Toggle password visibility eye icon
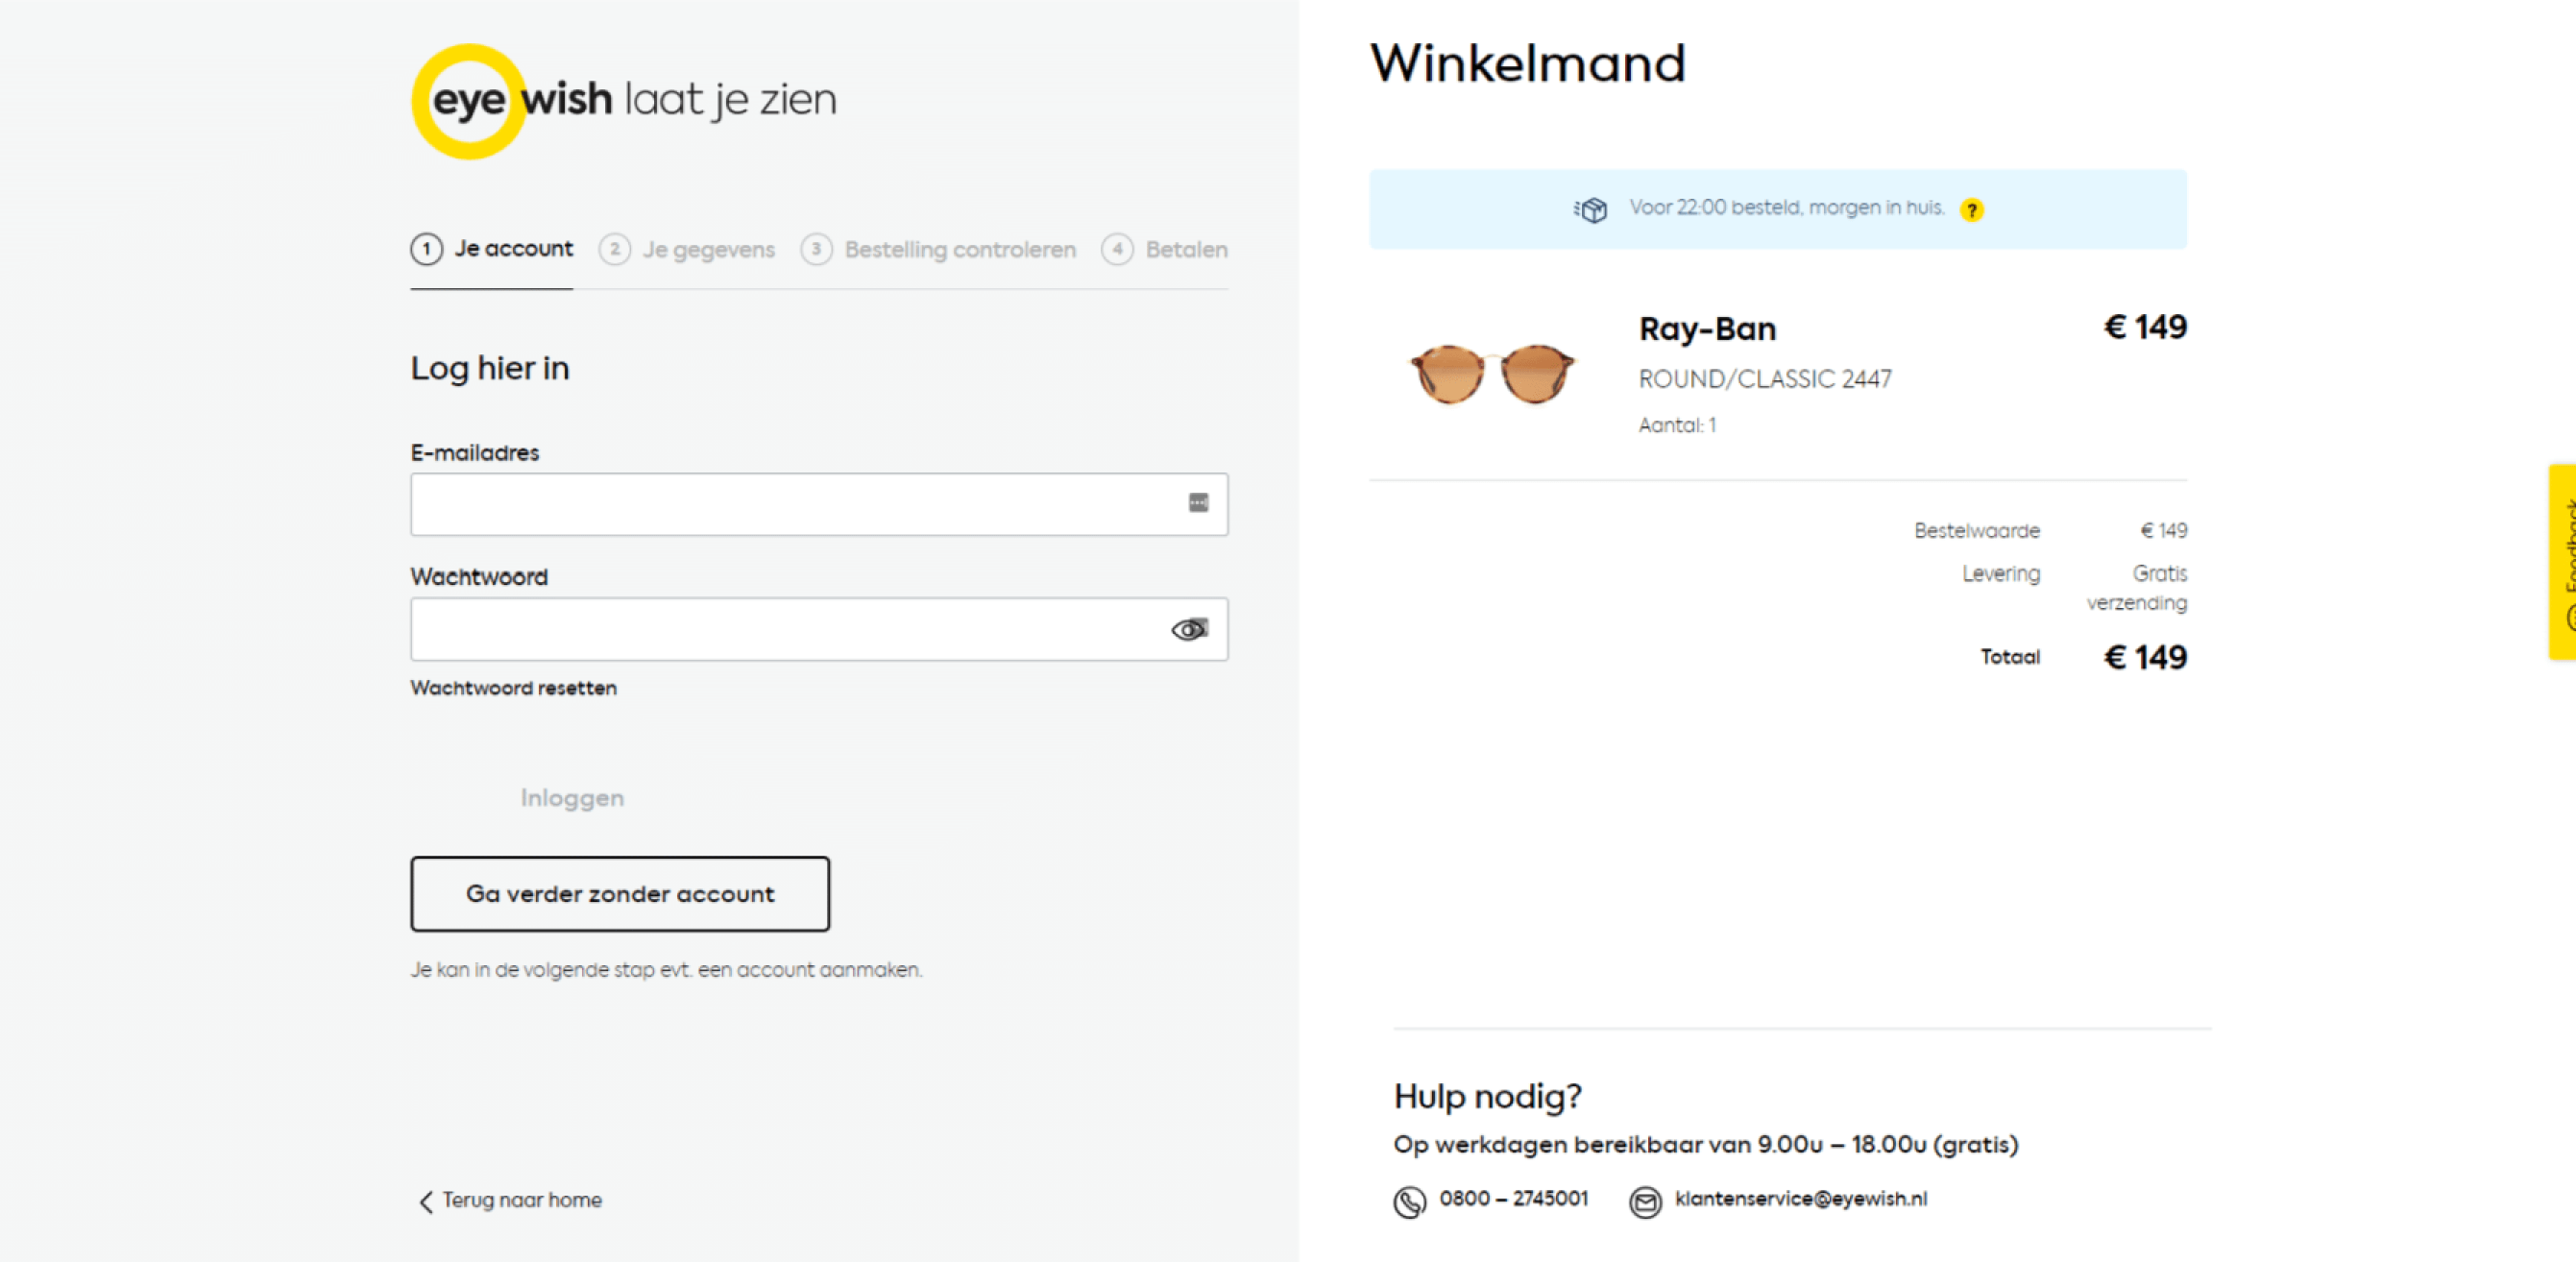Image resolution: width=2576 pixels, height=1262 pixels. tap(1189, 629)
